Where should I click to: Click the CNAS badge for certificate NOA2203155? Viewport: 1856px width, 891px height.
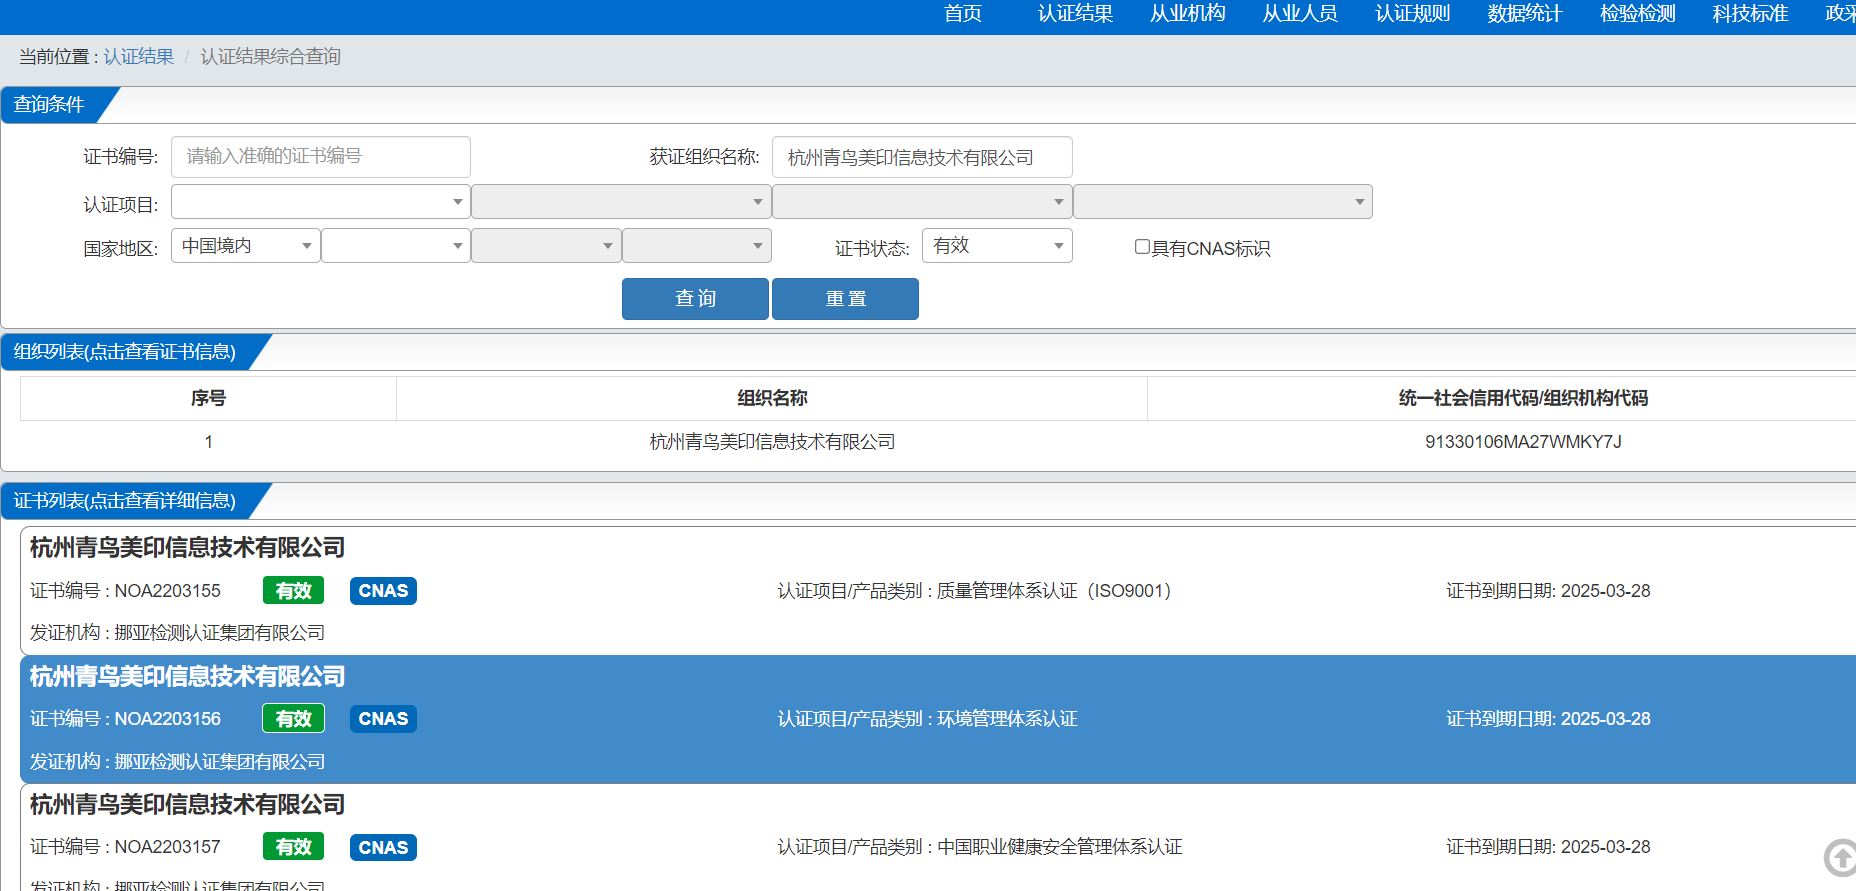[383, 591]
